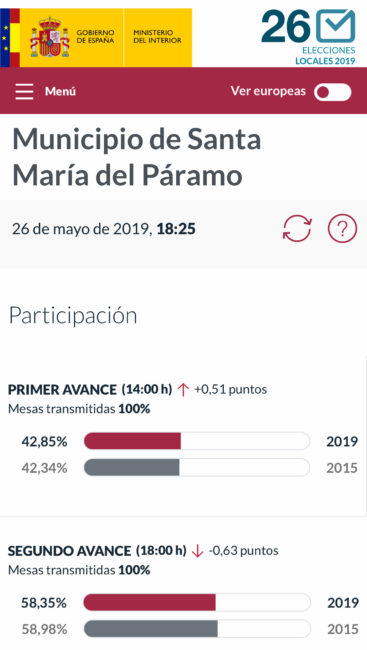
Task: Open the hamburger menu icon
Action: tap(24, 91)
